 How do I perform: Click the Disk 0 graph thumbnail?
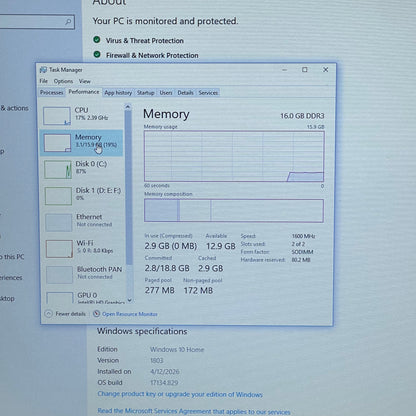click(58, 169)
